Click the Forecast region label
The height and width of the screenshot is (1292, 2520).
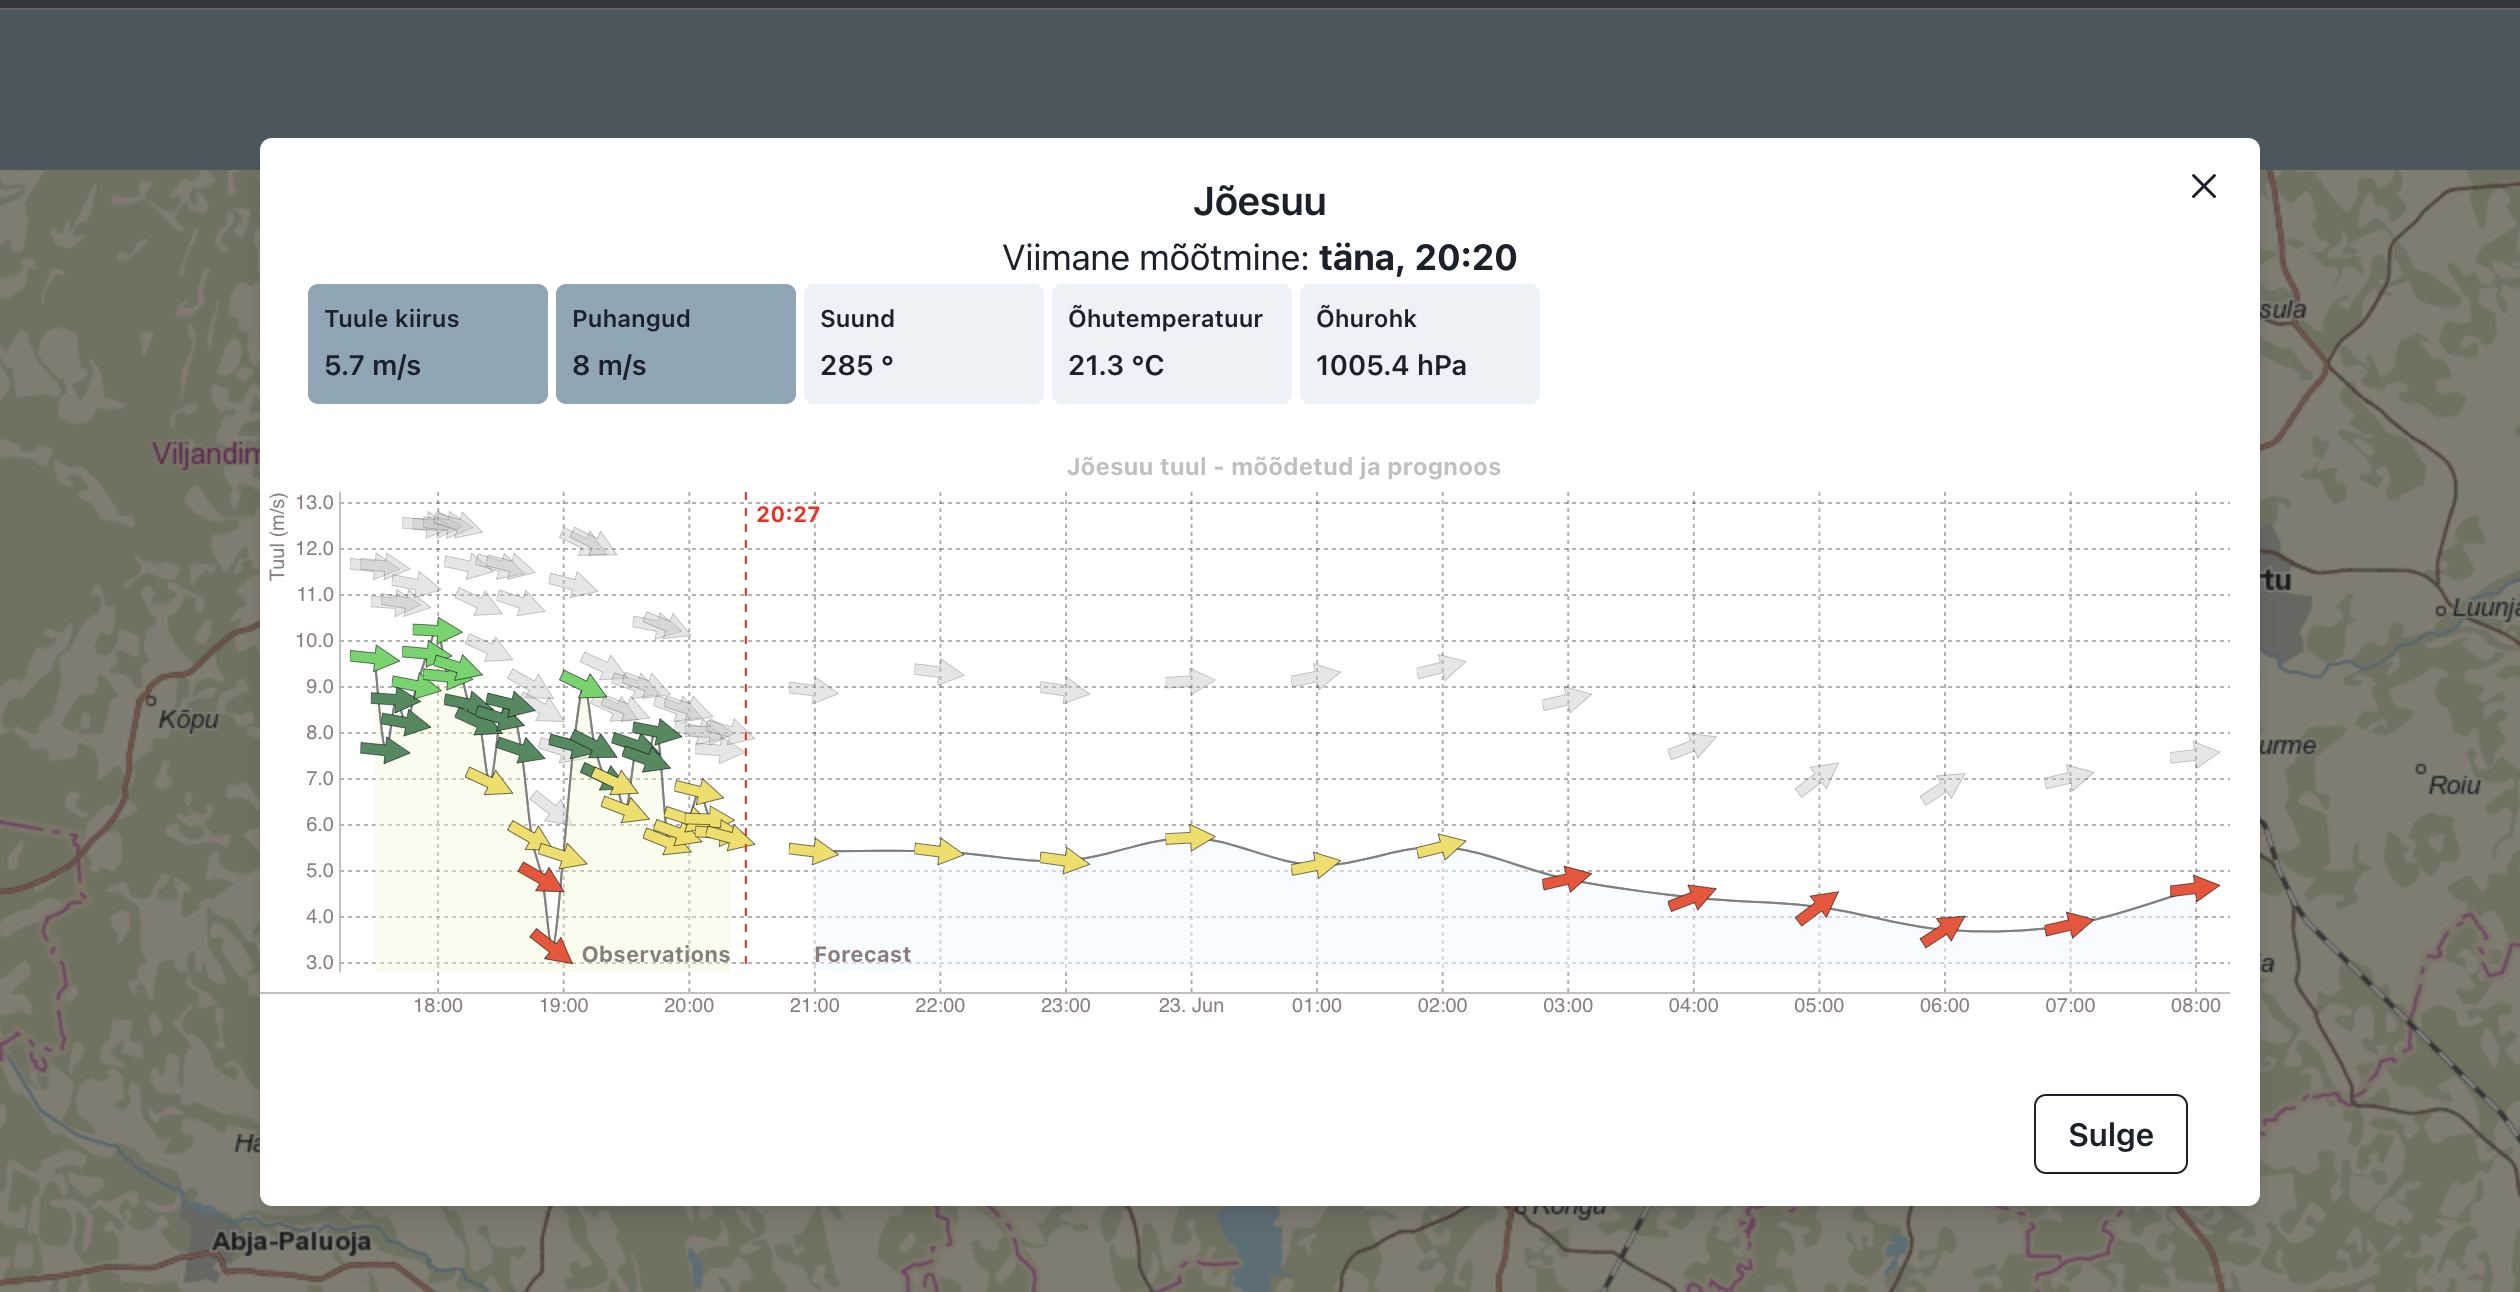pos(862,954)
